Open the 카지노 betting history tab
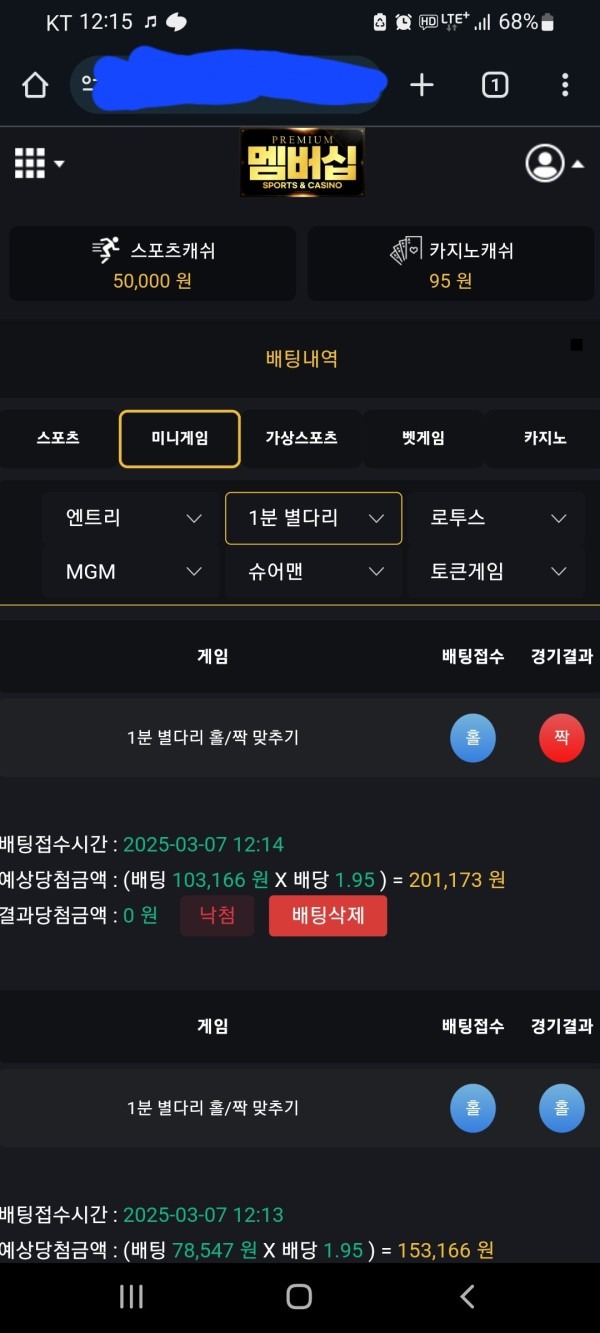This screenshot has width=600, height=1333. [x=543, y=438]
